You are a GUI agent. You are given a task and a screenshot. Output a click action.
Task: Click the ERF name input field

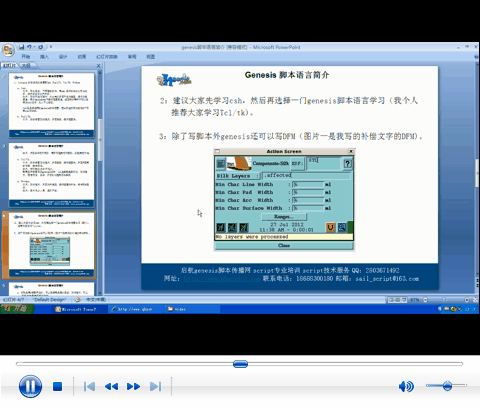point(323,163)
